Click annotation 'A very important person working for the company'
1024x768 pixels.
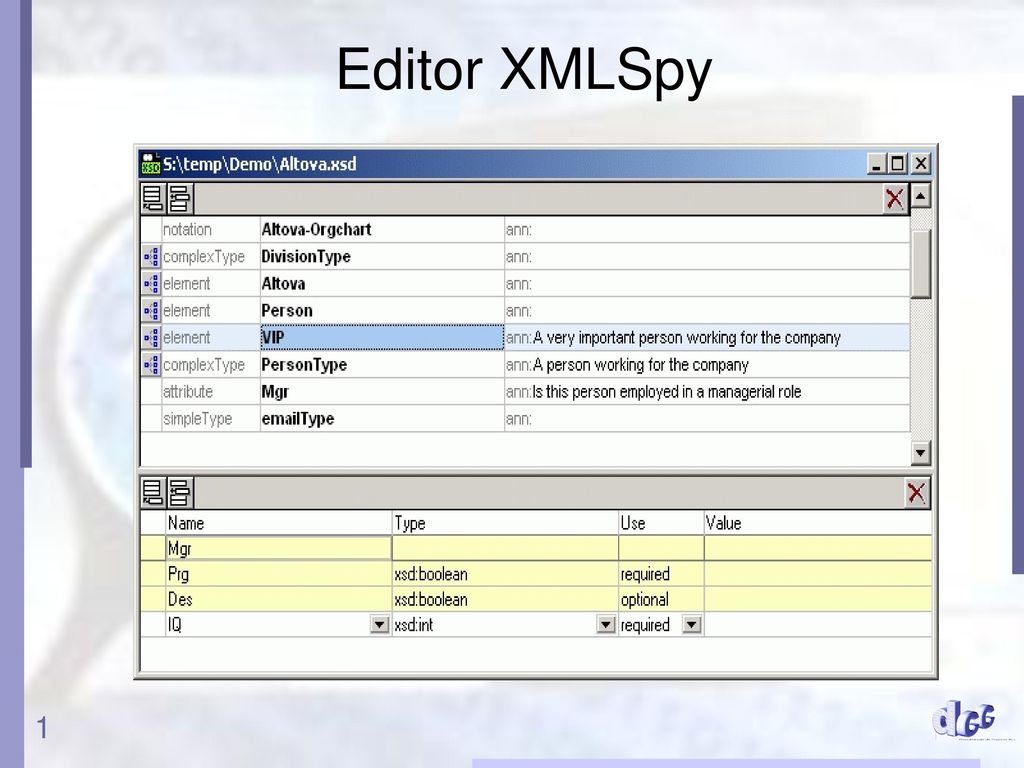686,338
